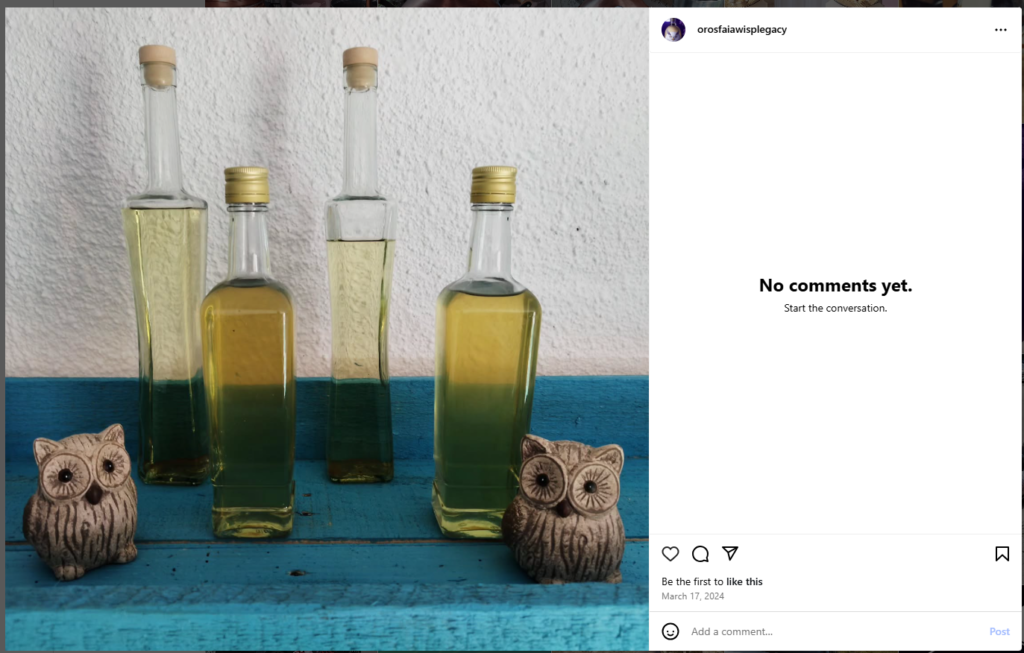Like the post with the heart icon

point(670,554)
